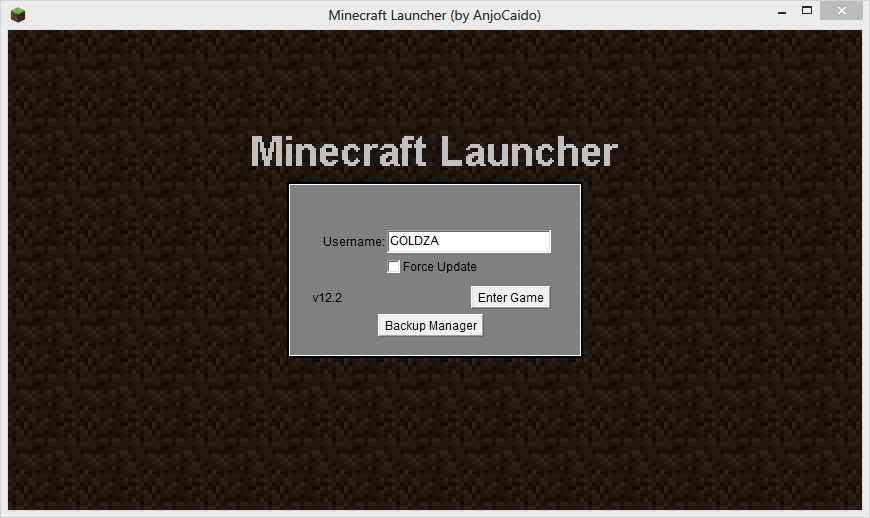The width and height of the screenshot is (870, 518).
Task: Click the v12.2 version label
Action: [x=327, y=298]
